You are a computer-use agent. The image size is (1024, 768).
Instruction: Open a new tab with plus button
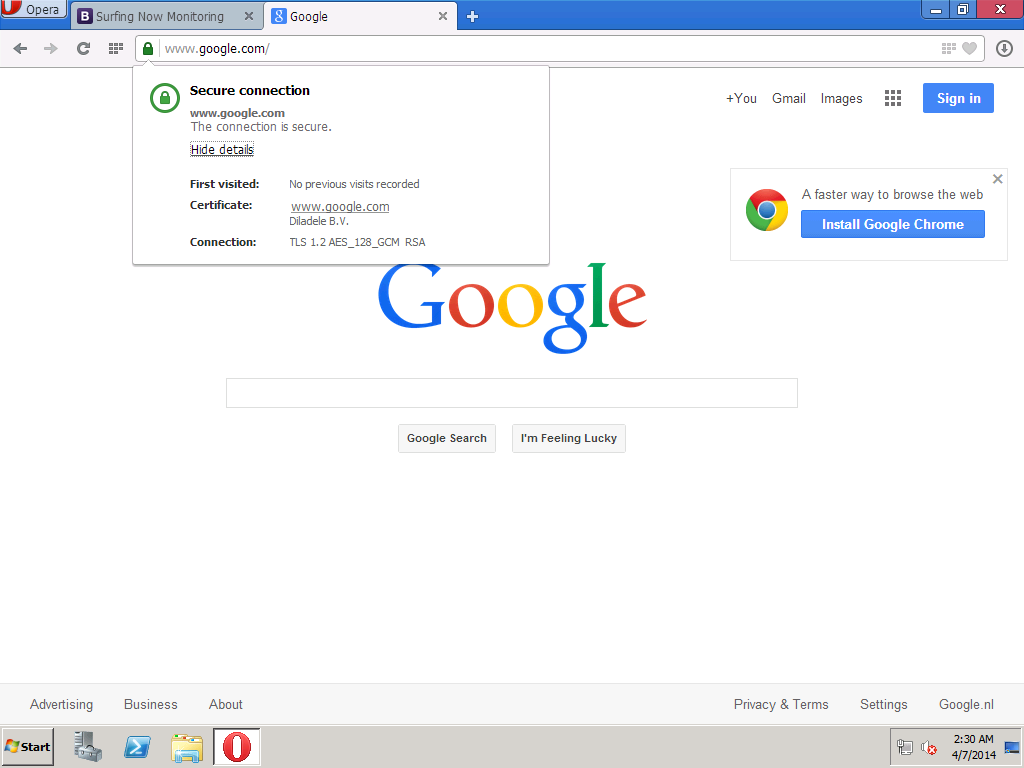(473, 16)
